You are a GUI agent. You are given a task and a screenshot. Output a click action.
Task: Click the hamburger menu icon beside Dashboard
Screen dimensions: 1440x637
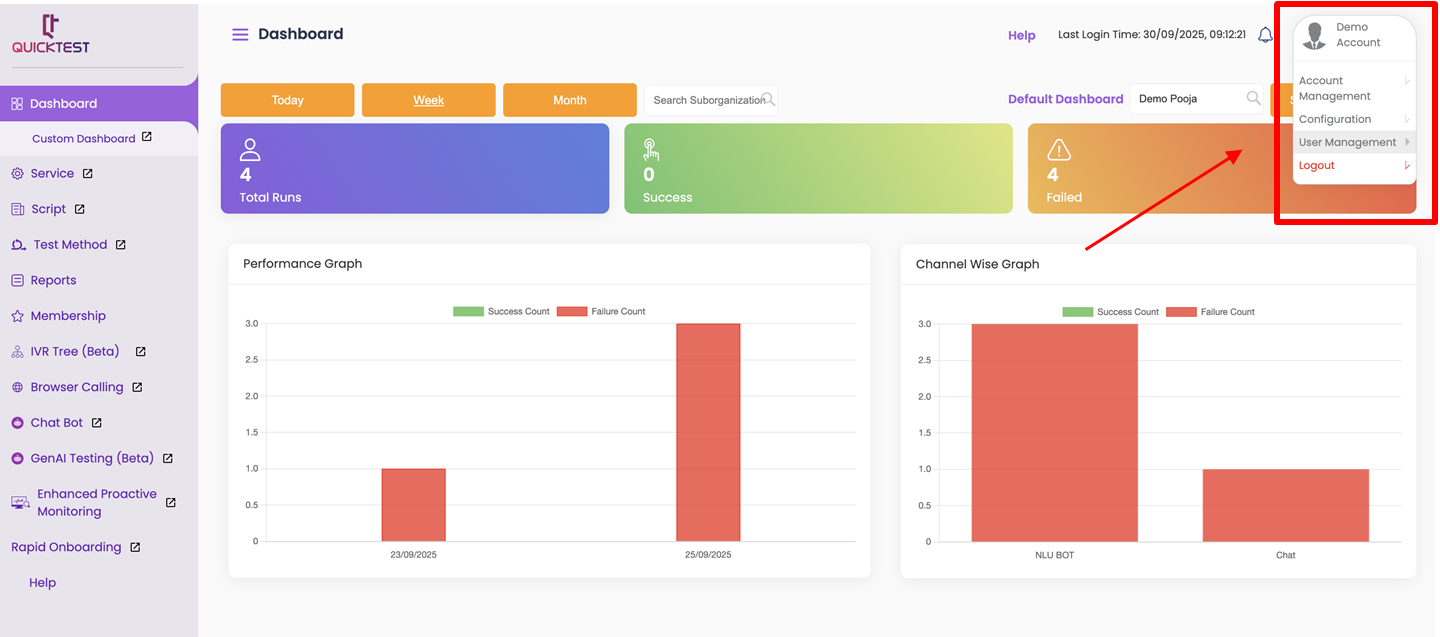pos(240,35)
